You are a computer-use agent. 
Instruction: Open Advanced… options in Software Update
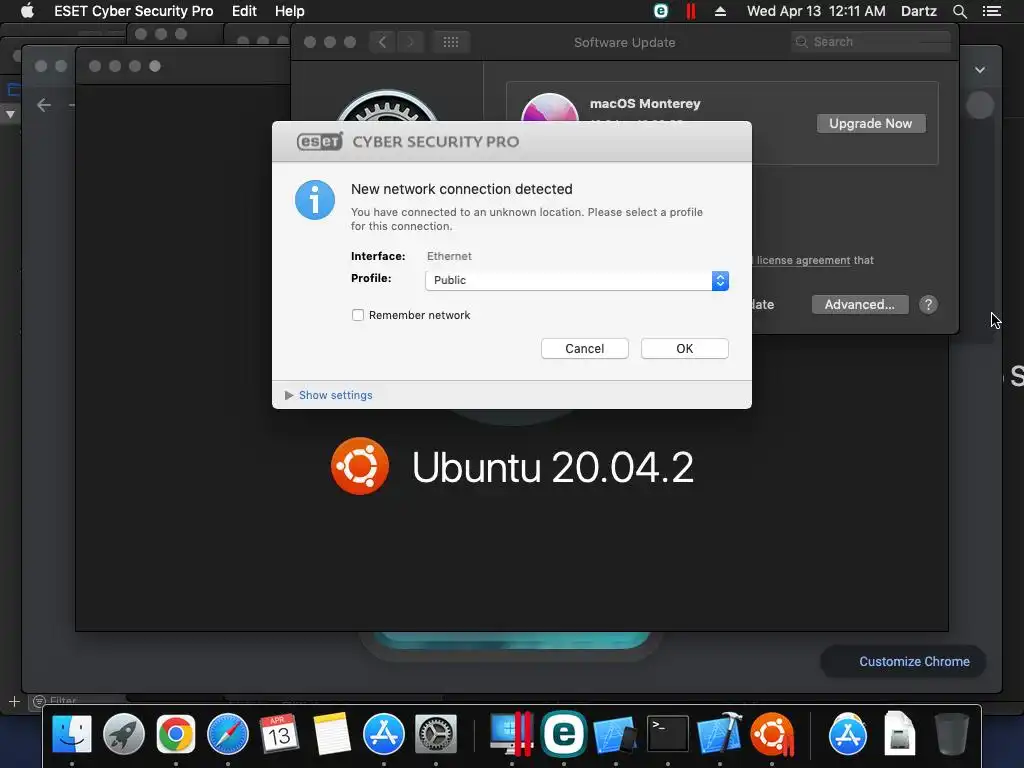tap(859, 304)
